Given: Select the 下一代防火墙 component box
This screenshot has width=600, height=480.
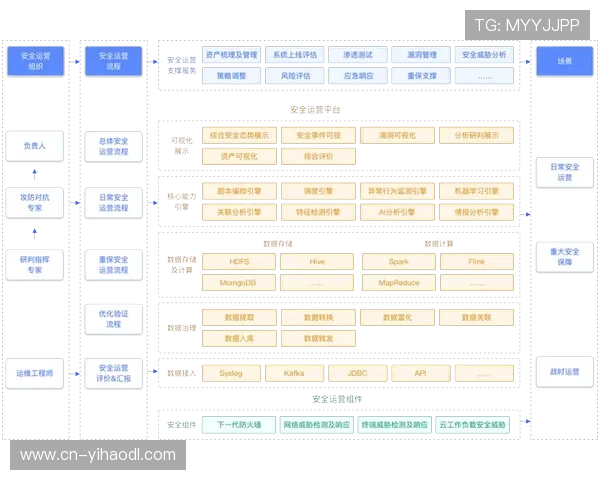Looking at the screenshot, I should (x=238, y=425).
